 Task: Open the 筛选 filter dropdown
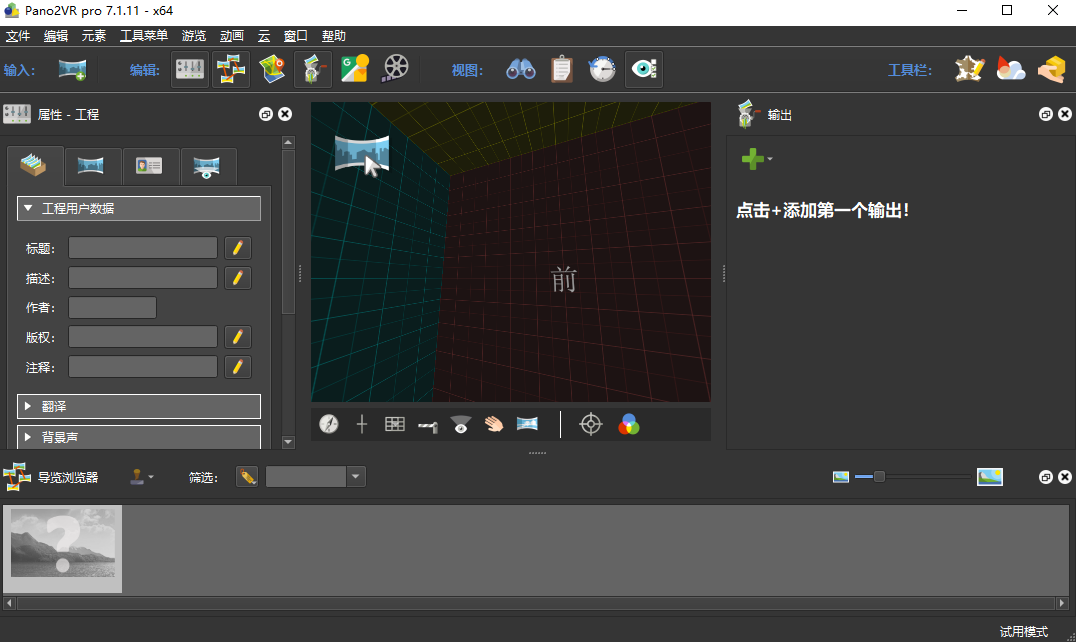point(355,477)
